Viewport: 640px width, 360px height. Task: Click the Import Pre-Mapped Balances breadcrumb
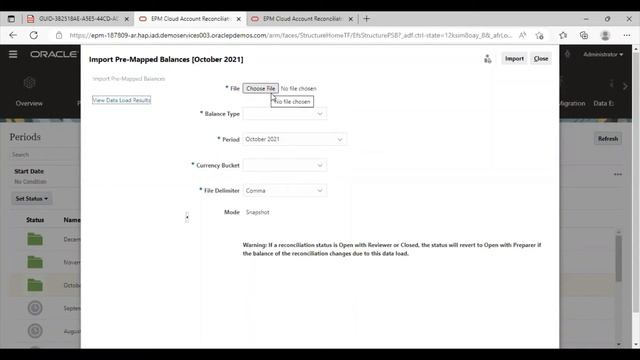[x=129, y=79]
